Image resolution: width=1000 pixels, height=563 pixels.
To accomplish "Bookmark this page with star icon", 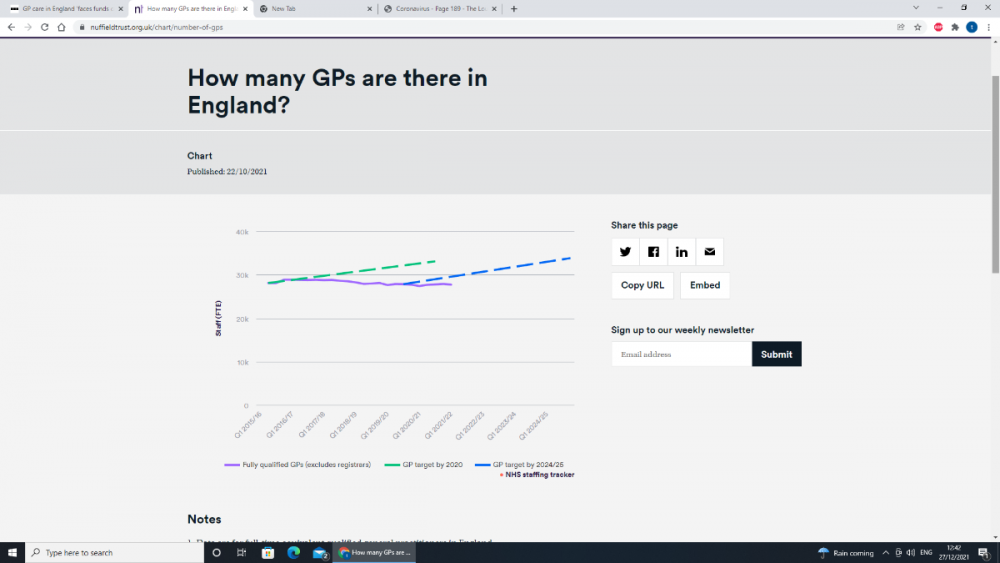I will 917,27.
